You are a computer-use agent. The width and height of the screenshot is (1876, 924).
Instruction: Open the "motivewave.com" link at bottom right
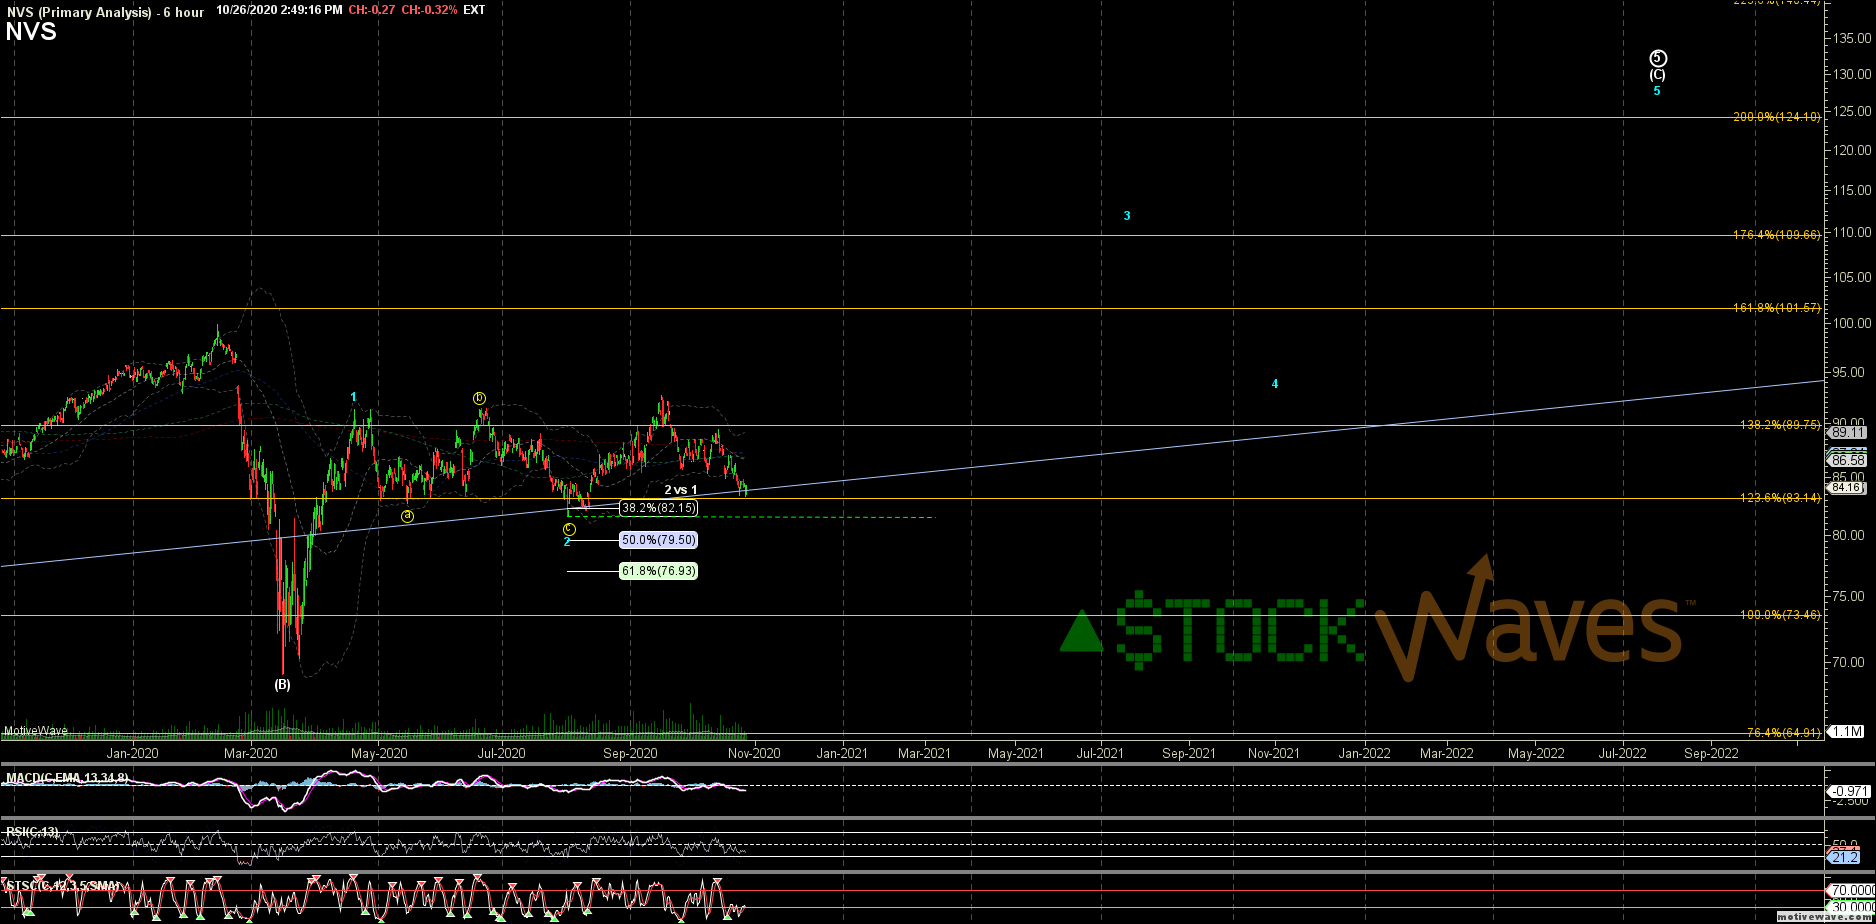[1827, 916]
